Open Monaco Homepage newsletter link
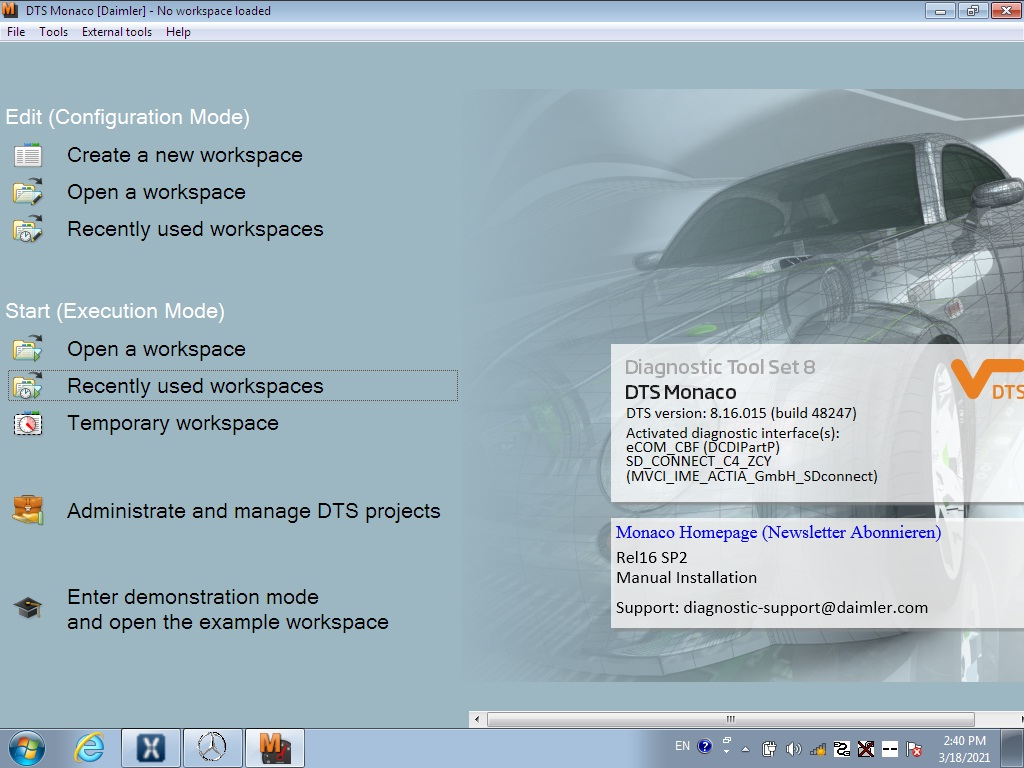Screen dimensions: 1024x768 coord(778,532)
